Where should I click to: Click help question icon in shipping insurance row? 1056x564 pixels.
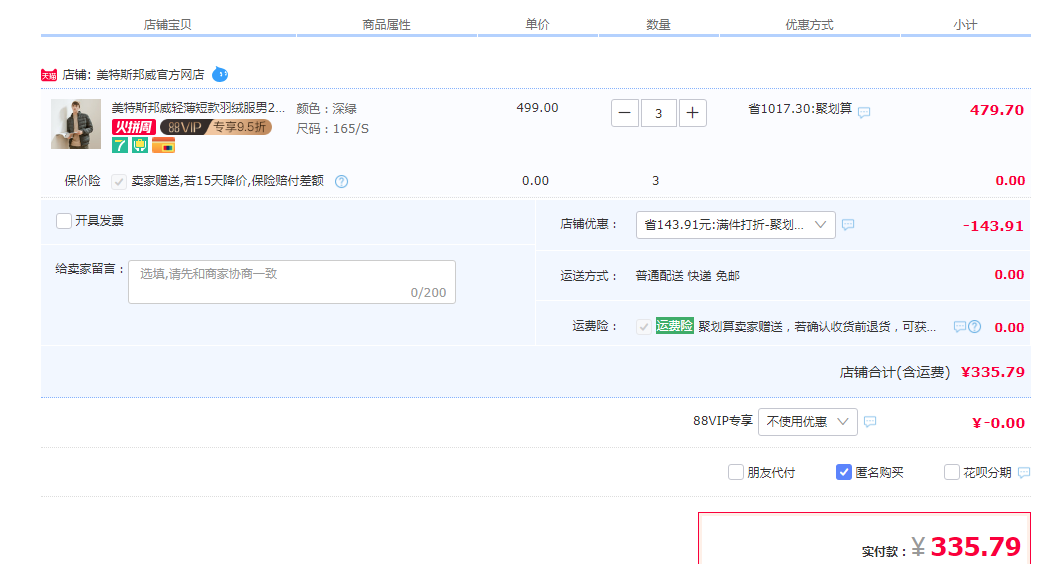tap(975, 327)
